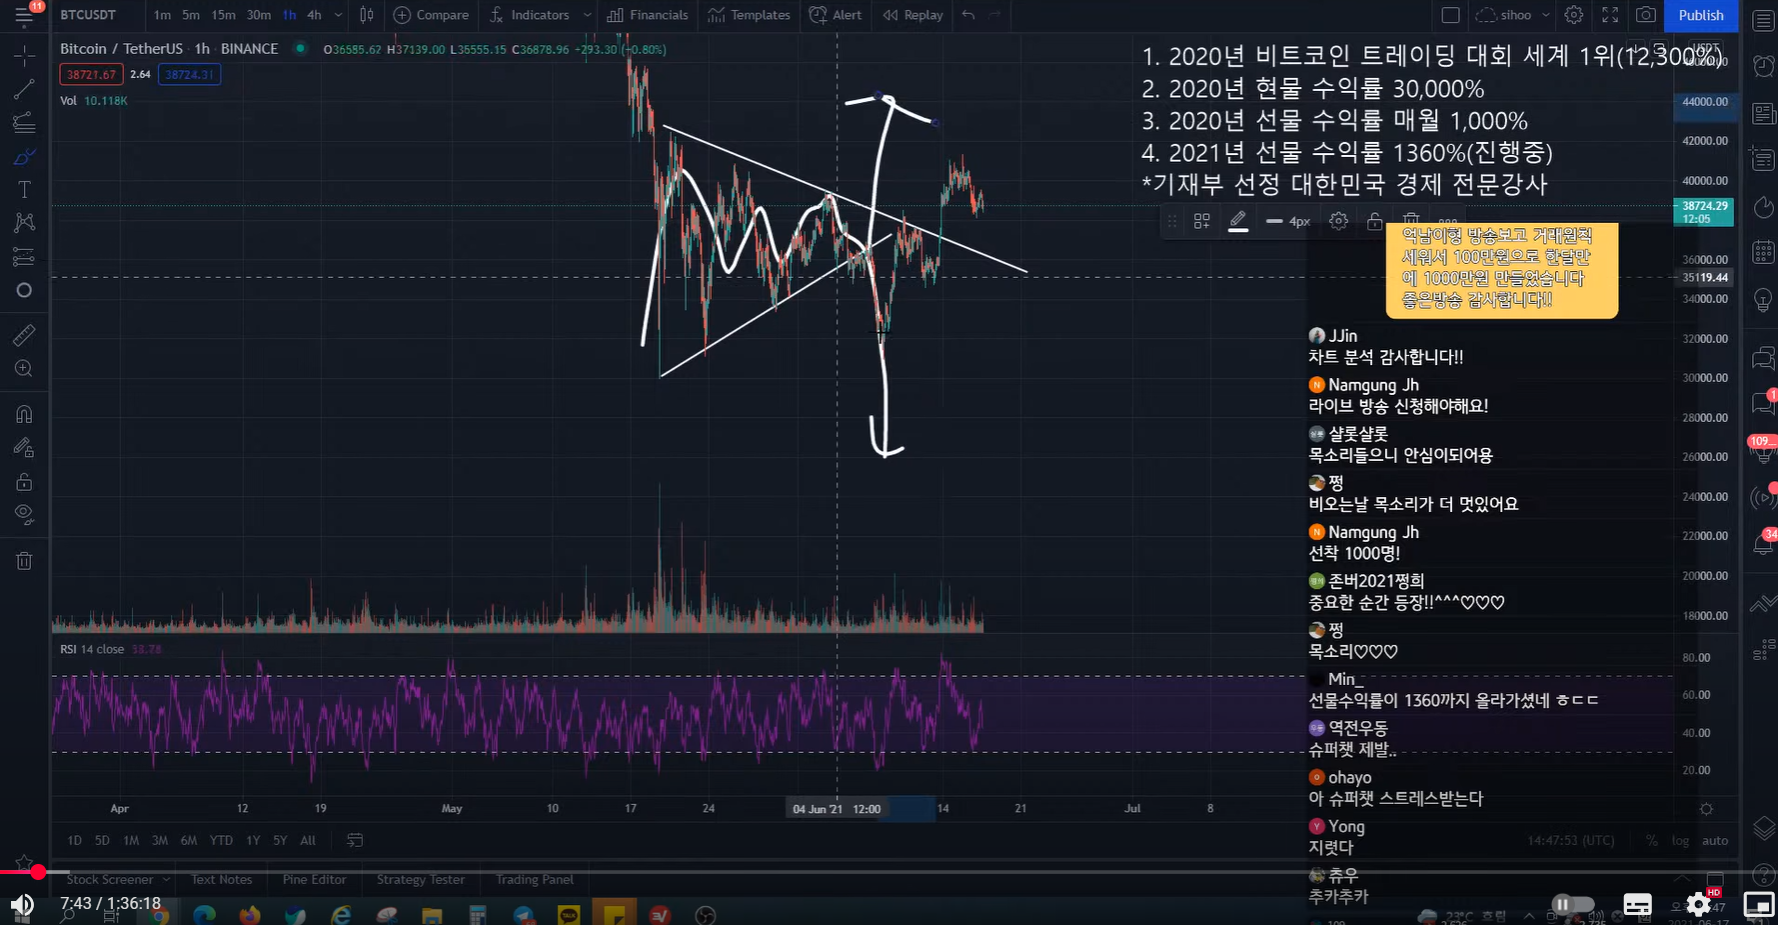Switch to the 15m timeframe

point(224,15)
